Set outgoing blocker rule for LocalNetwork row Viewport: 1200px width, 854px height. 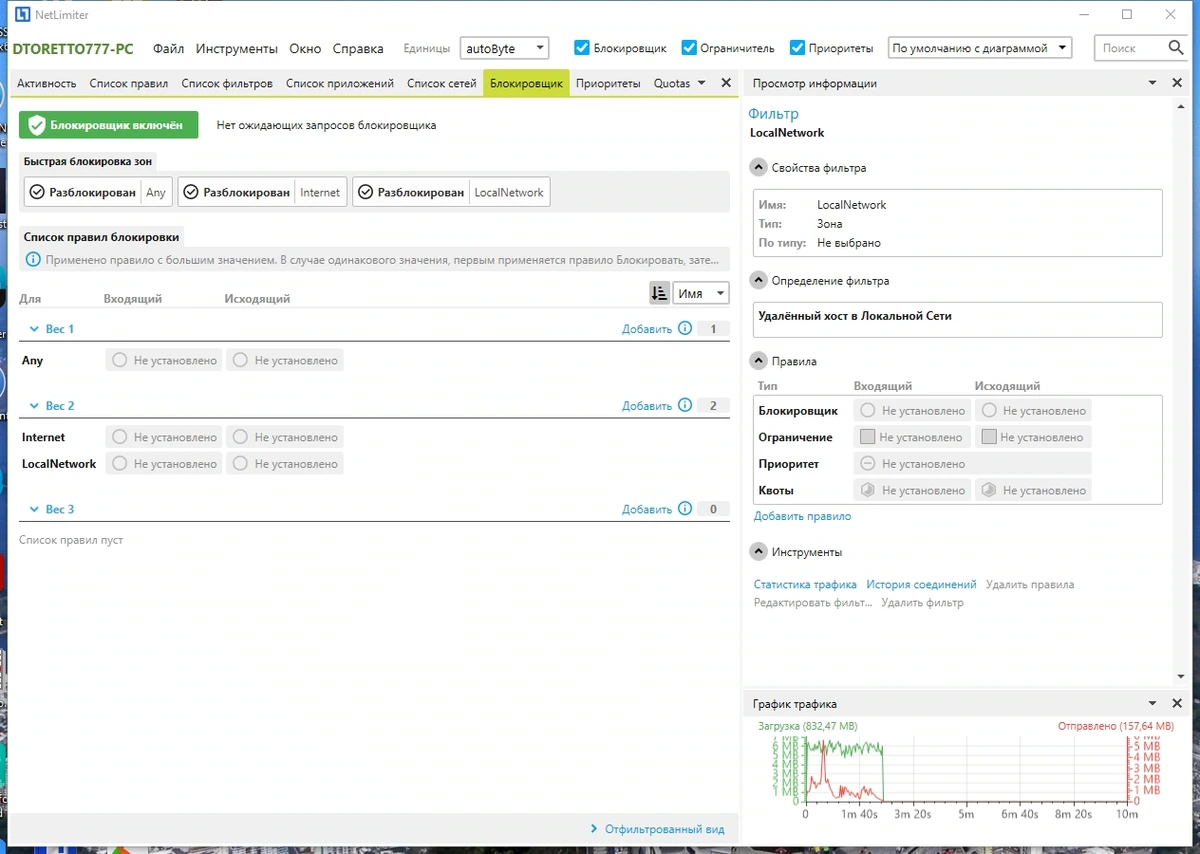coord(284,464)
